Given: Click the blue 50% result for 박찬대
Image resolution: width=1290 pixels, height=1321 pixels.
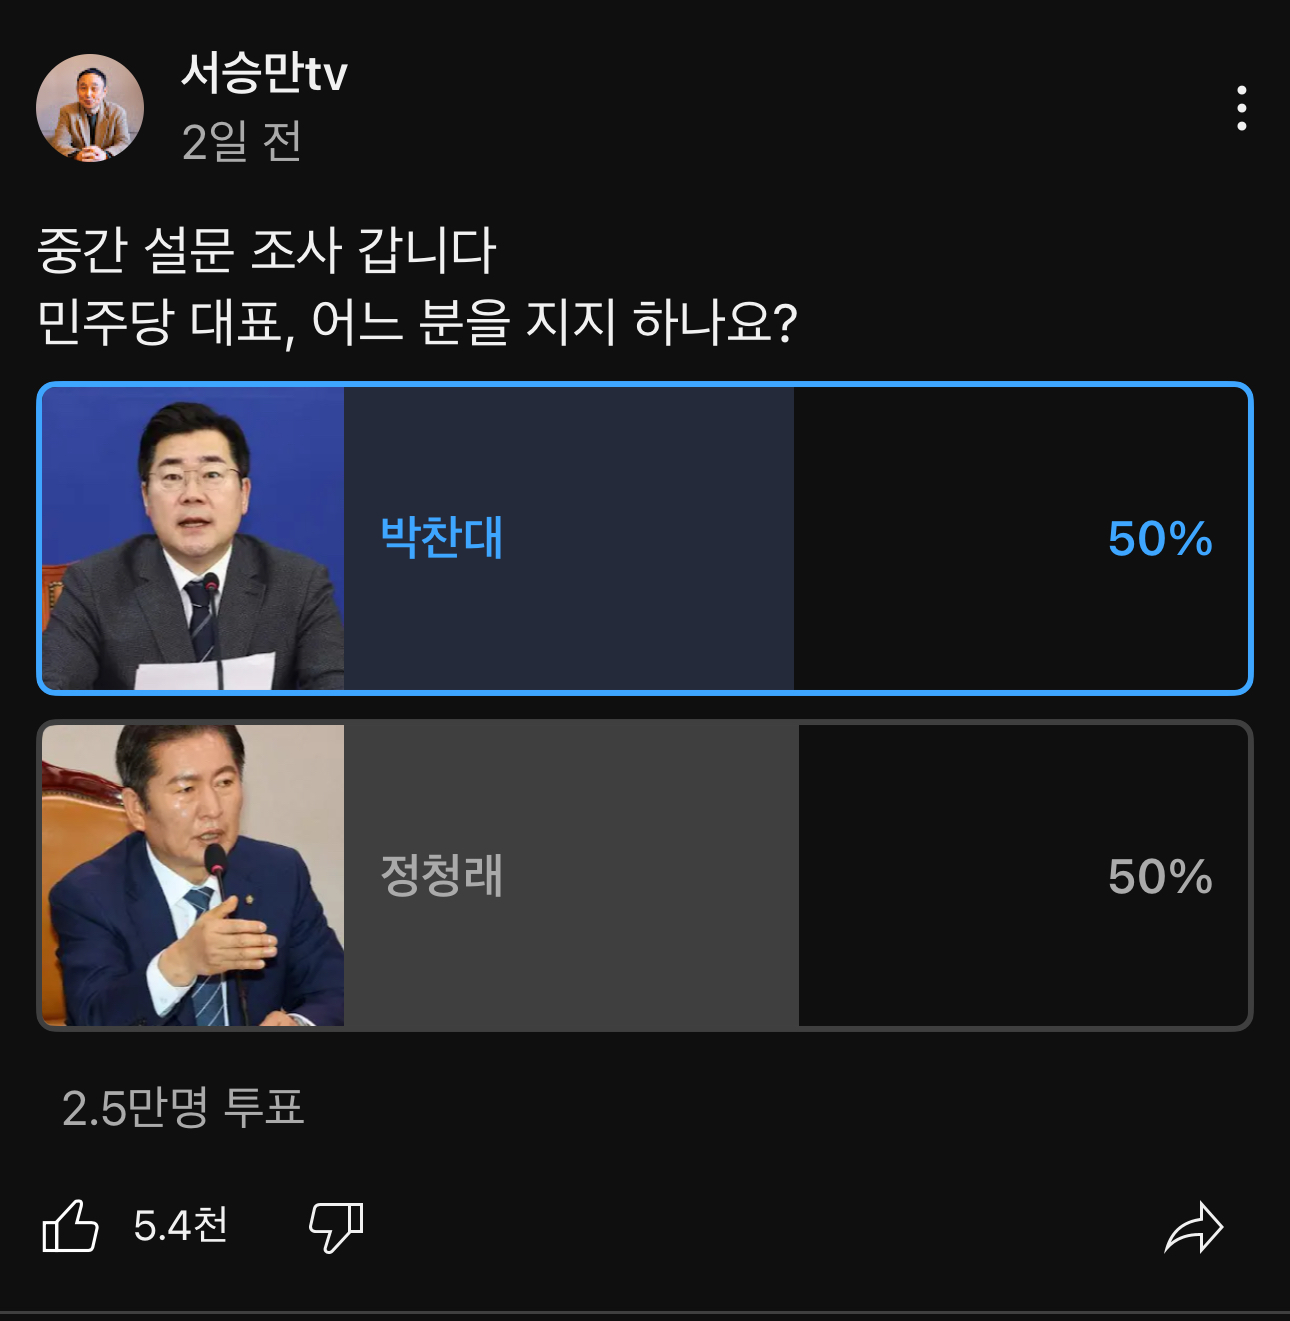Looking at the screenshot, I should (1160, 539).
